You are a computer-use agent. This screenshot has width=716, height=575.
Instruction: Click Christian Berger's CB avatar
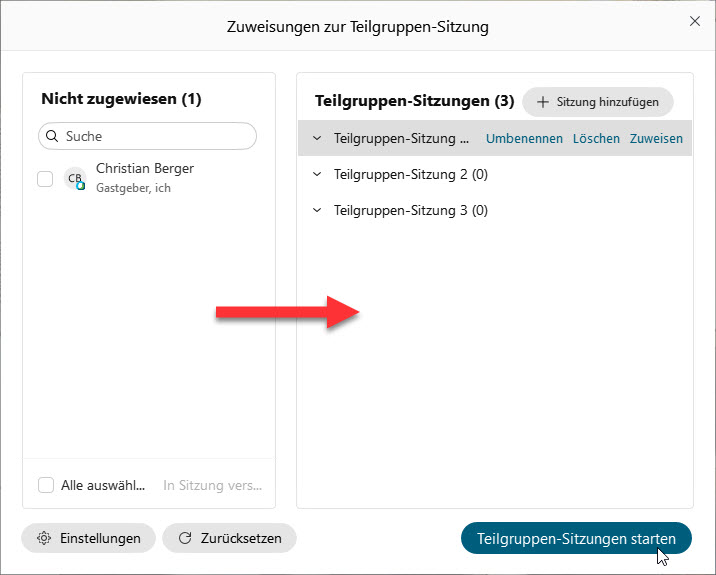(x=75, y=179)
